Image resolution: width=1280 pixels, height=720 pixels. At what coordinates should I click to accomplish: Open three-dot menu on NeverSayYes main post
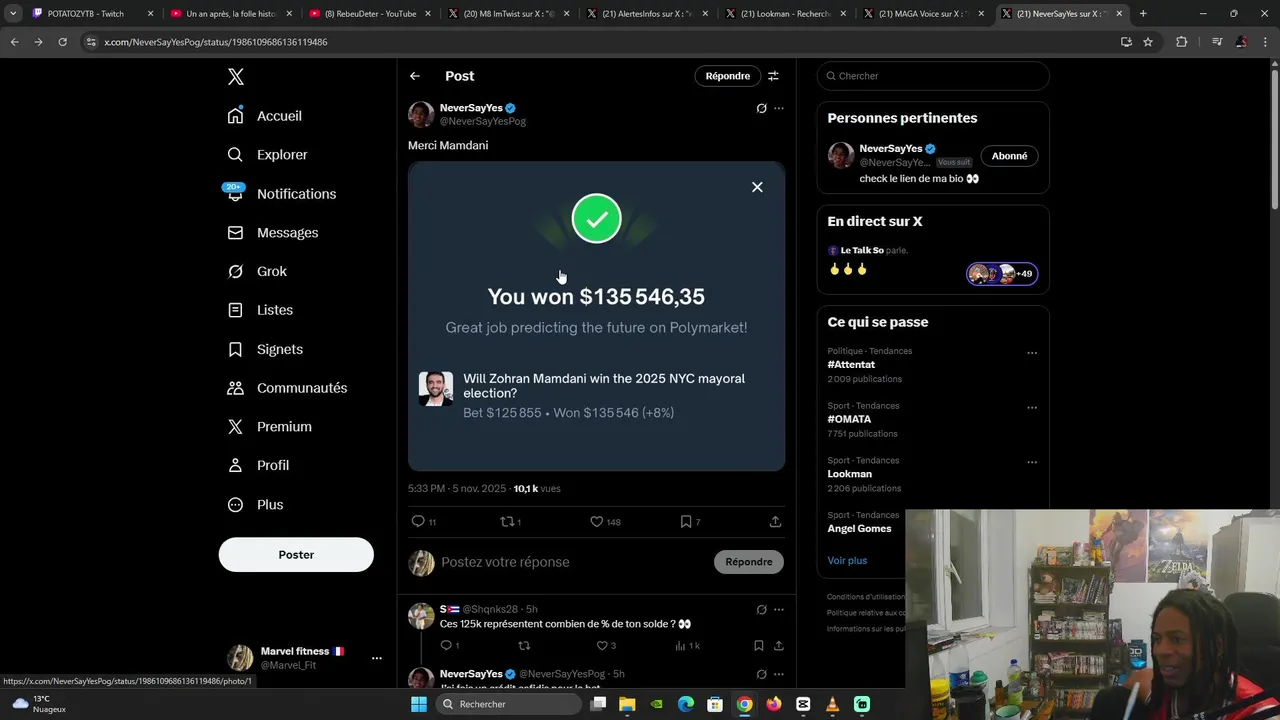pyautogui.click(x=779, y=108)
